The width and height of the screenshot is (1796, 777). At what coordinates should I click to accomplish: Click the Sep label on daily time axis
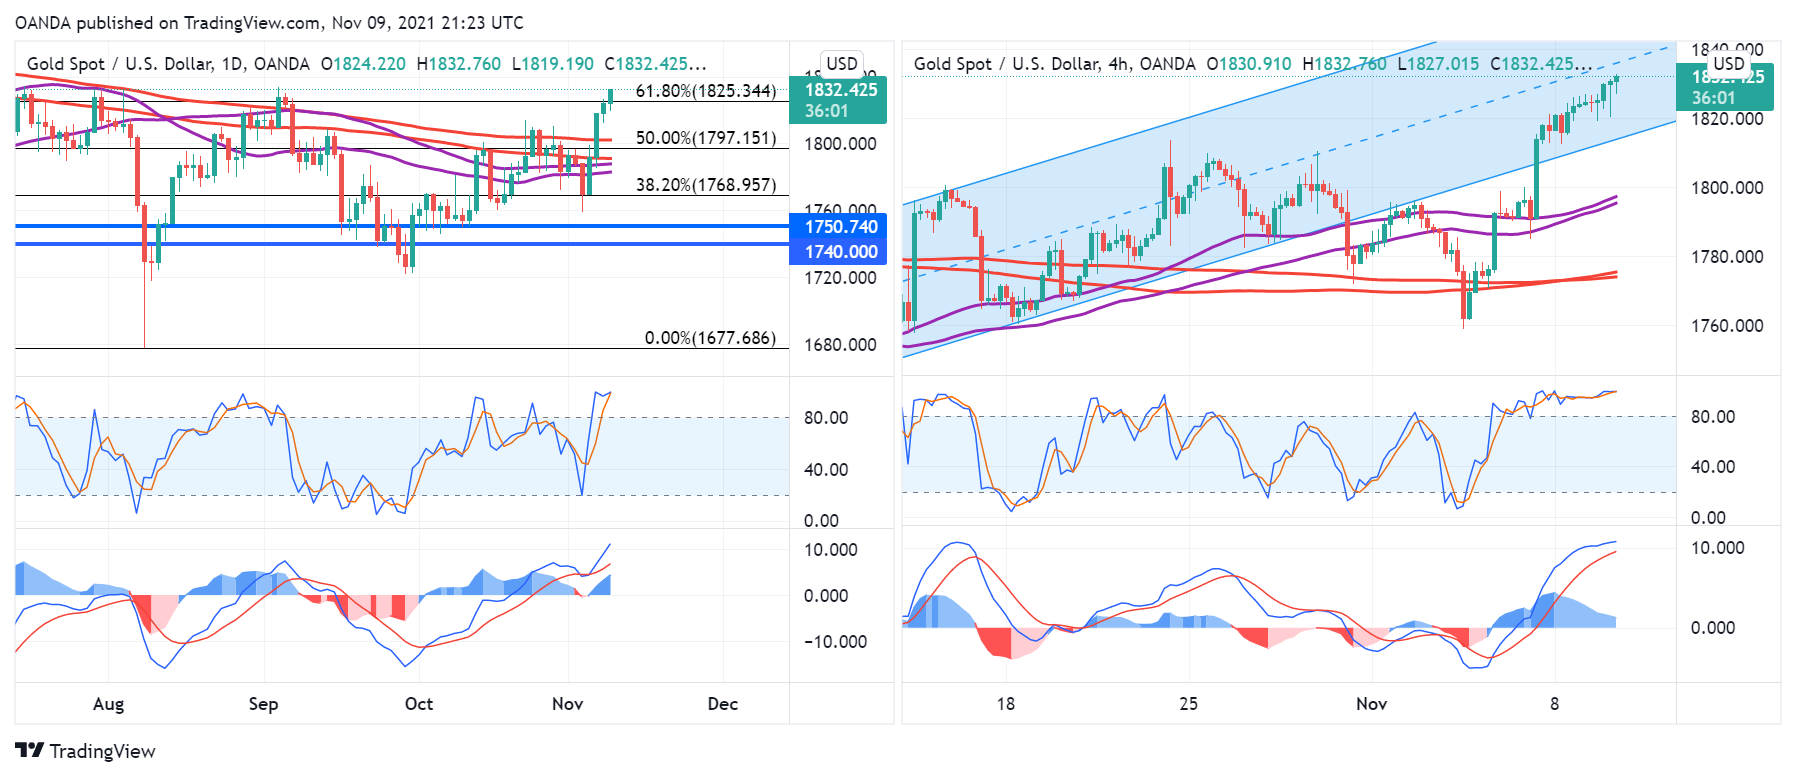tap(263, 704)
